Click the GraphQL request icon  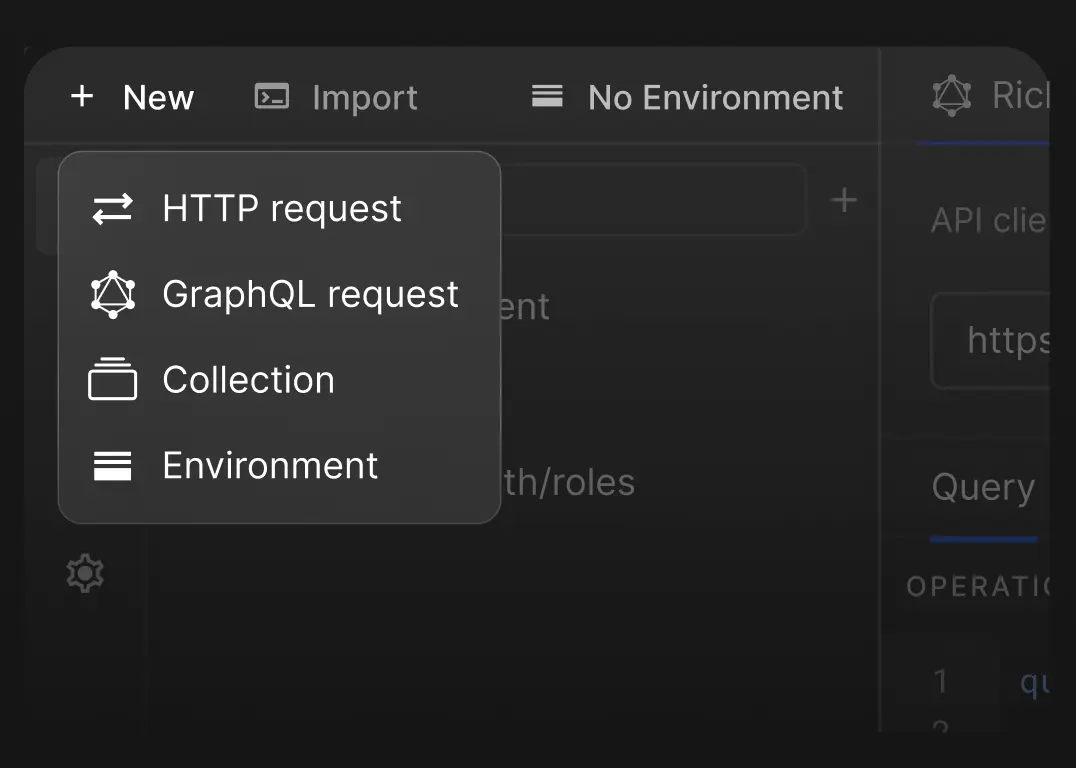(x=112, y=294)
